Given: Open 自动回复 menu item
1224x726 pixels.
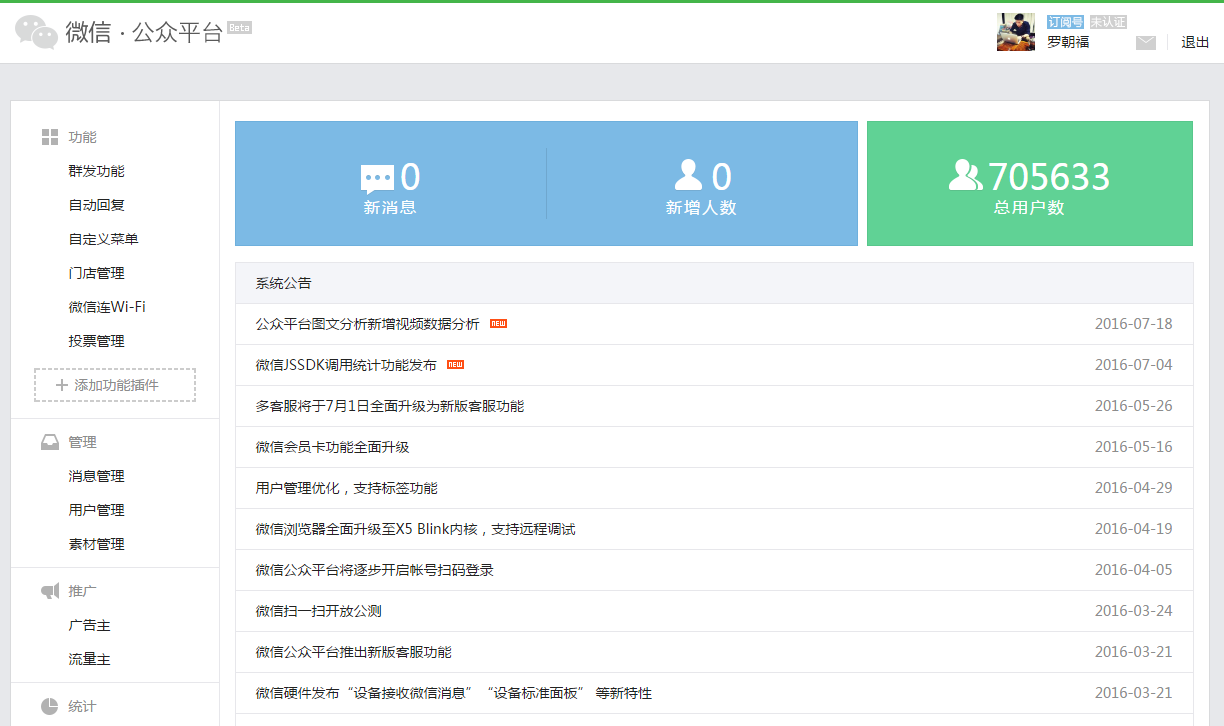Looking at the screenshot, I should pyautogui.click(x=97, y=205).
